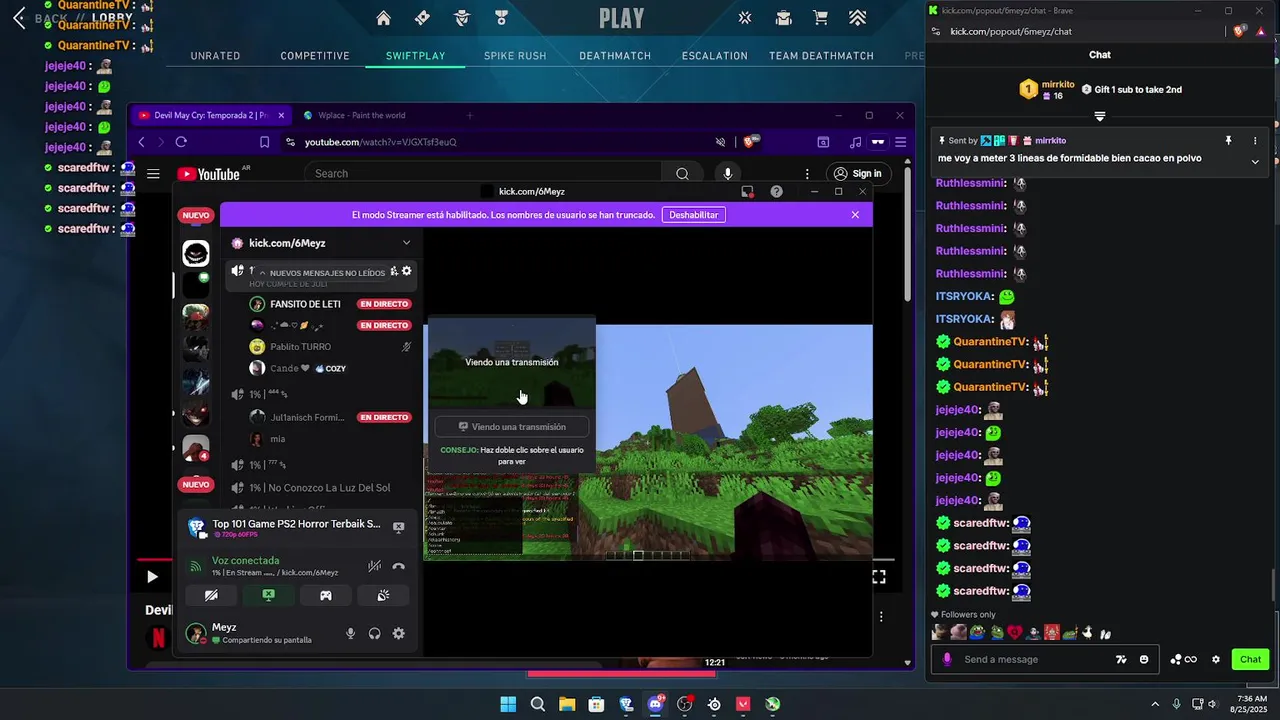Click Brave Shields icon in kick chat window
Viewport: 1280px width, 720px height.
[1240, 31]
